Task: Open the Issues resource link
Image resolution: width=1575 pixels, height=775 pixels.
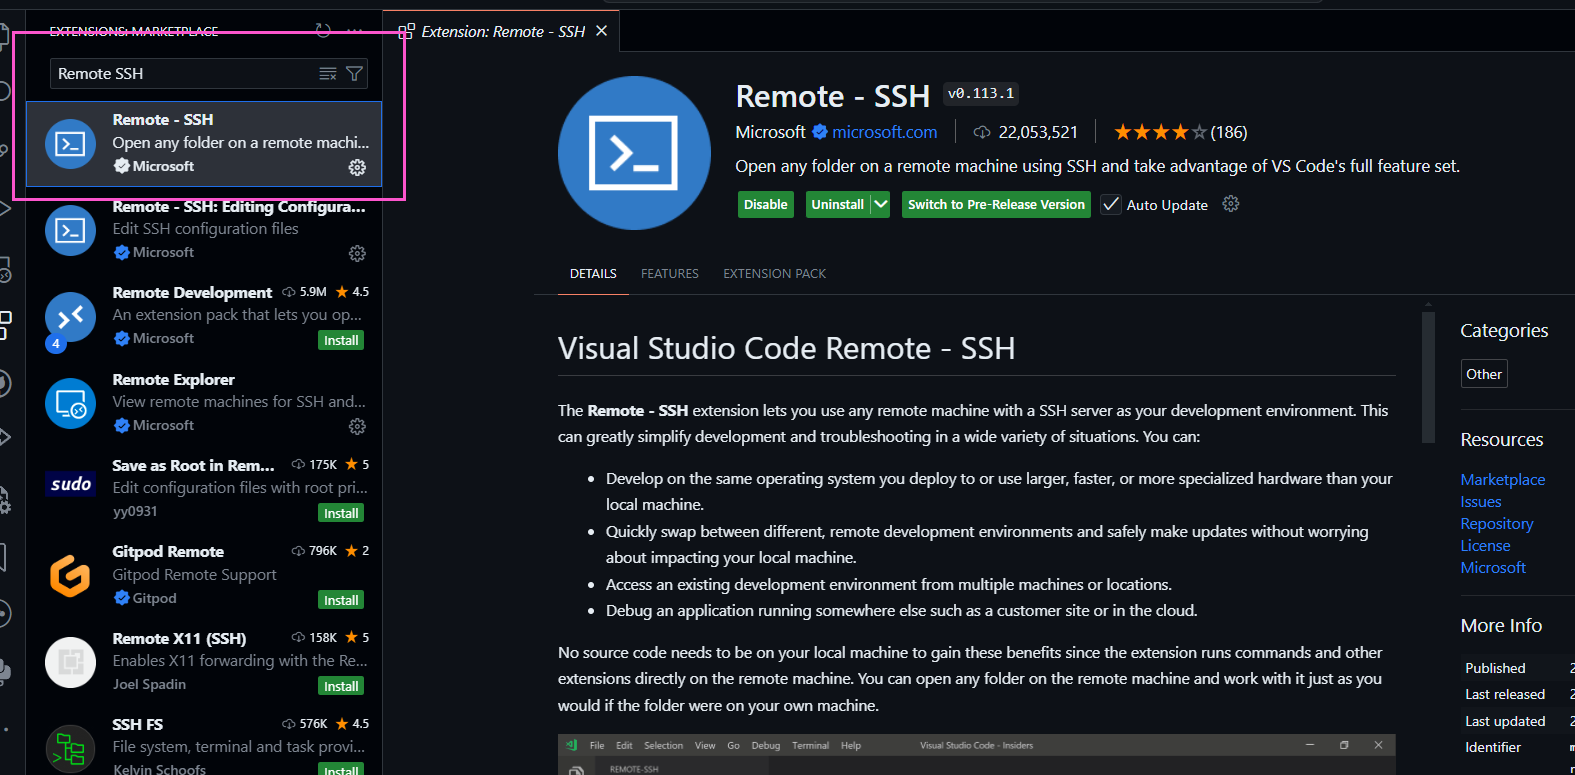Action: click(1481, 502)
